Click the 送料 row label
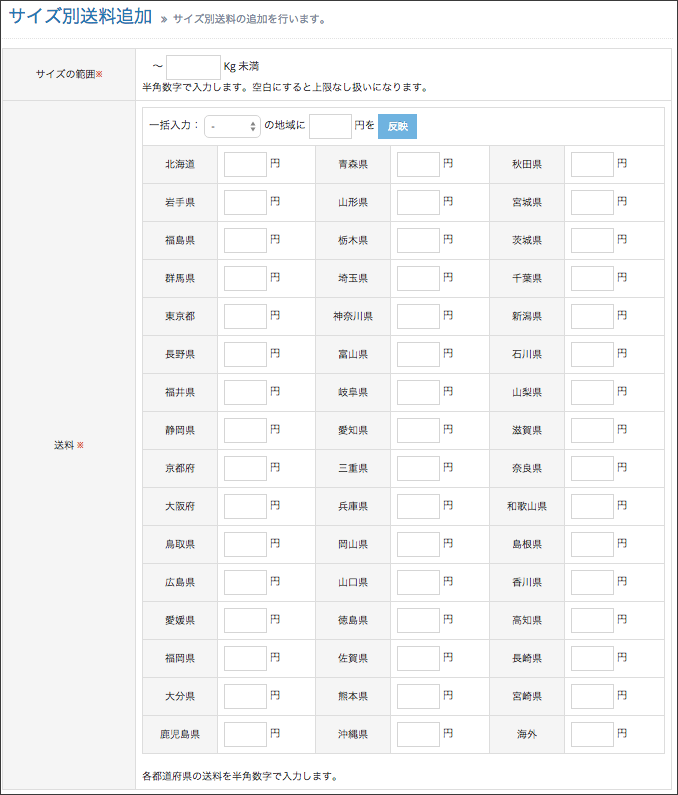 click(x=69, y=445)
